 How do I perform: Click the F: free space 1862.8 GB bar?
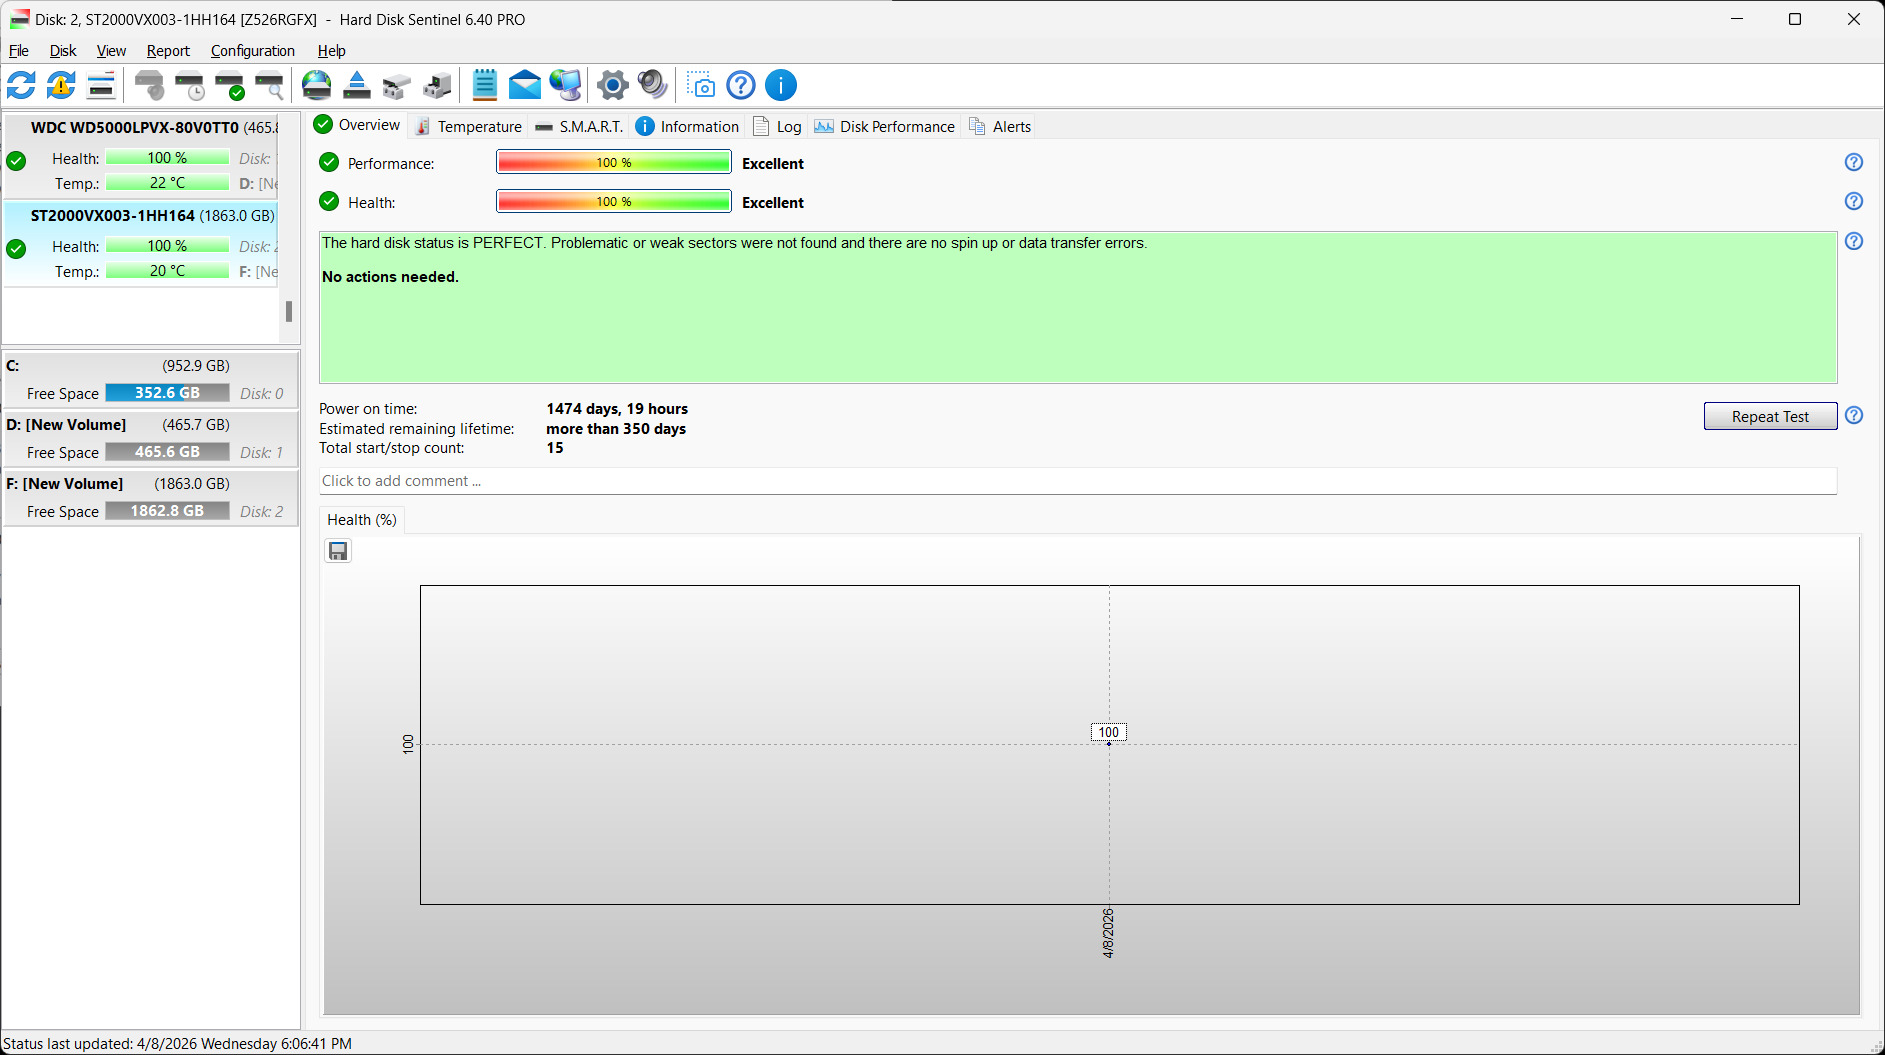pyautogui.click(x=167, y=511)
